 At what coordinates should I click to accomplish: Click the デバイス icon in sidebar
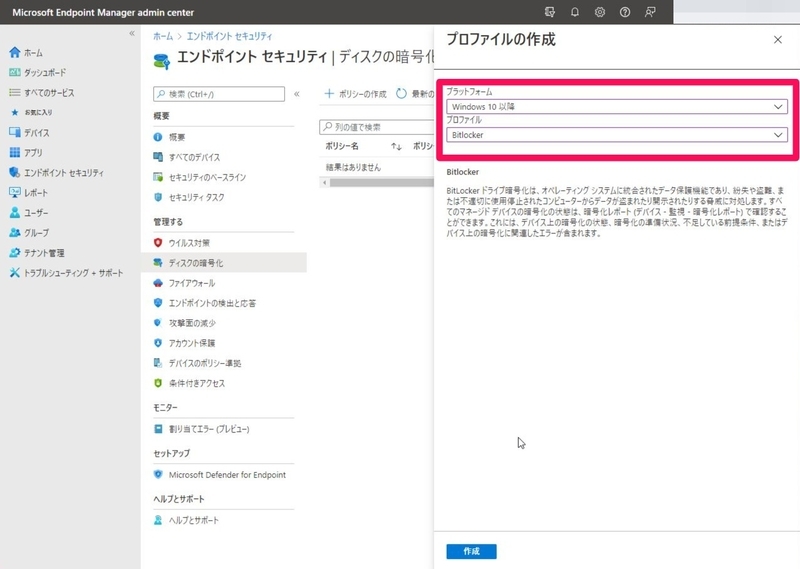coord(15,133)
